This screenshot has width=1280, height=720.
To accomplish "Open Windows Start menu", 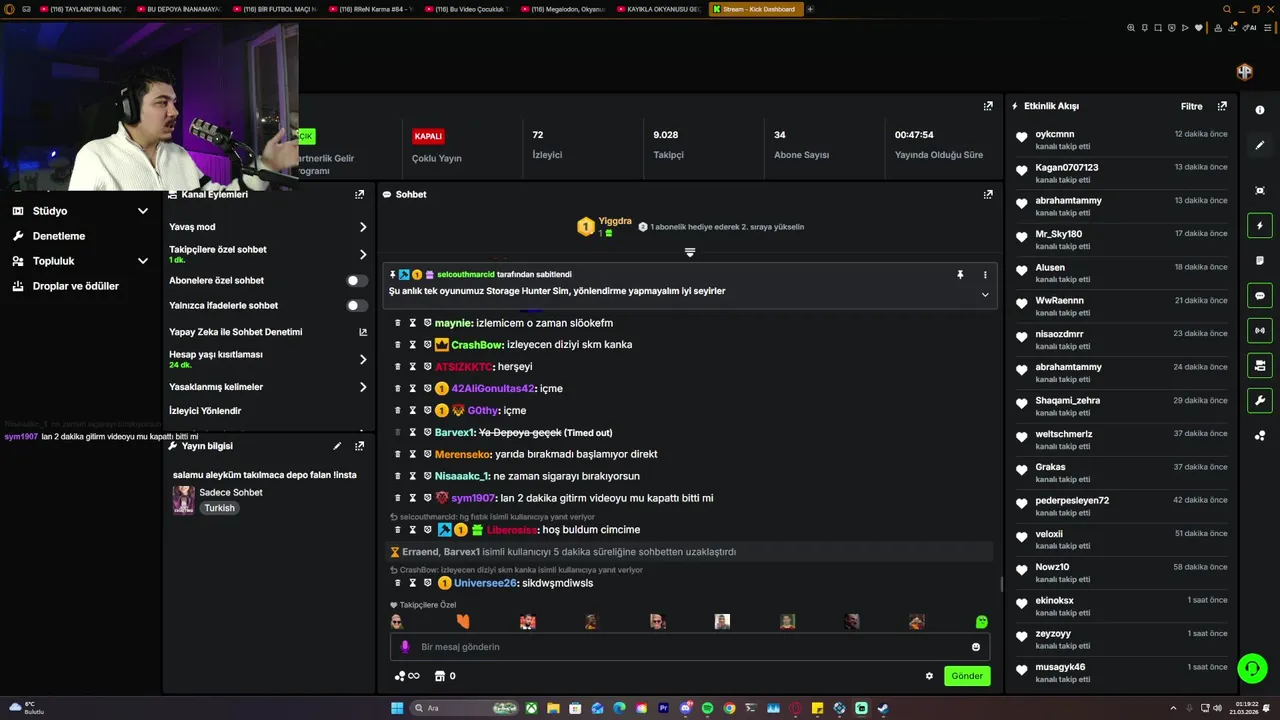I will coord(397,708).
